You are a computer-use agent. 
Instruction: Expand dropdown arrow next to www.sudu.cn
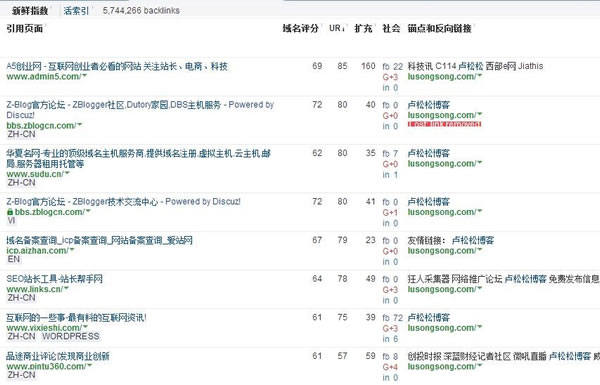point(67,173)
